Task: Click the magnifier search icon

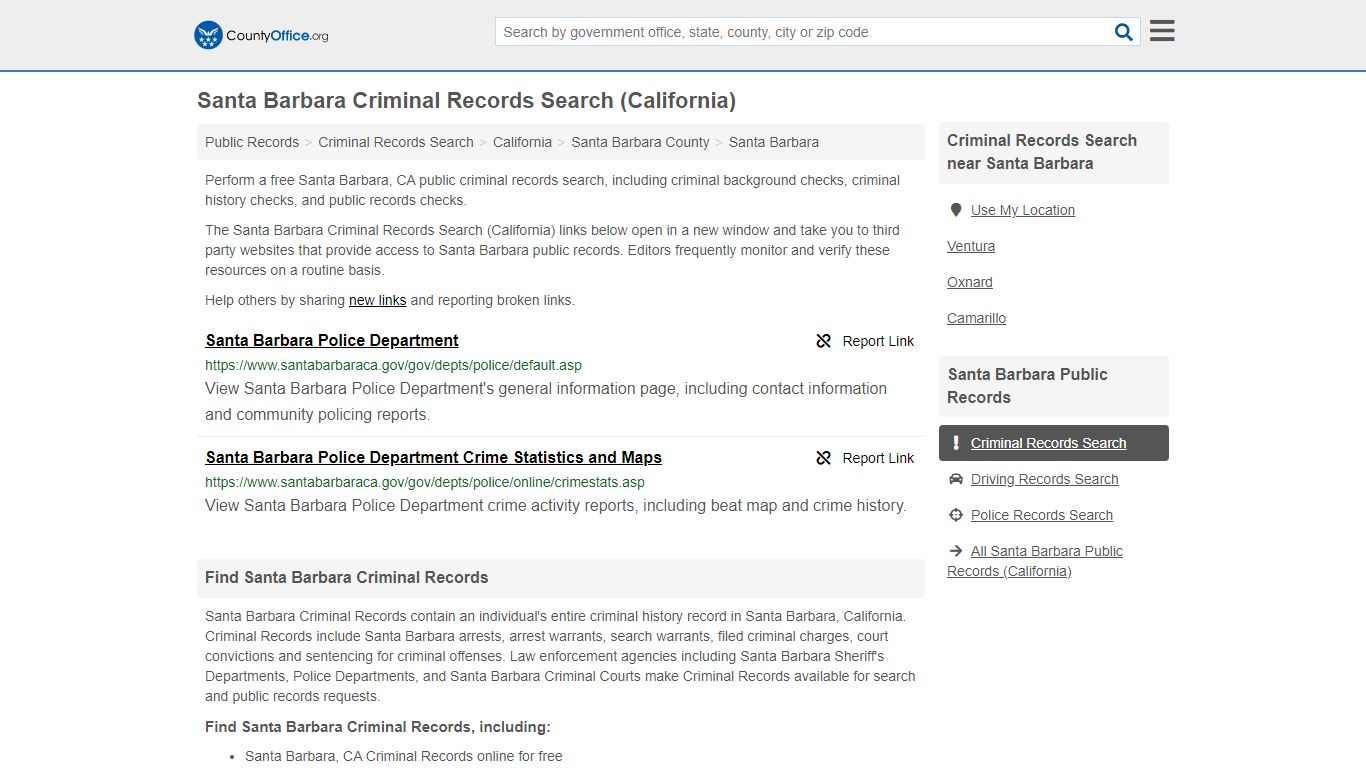Action: click(x=1124, y=32)
